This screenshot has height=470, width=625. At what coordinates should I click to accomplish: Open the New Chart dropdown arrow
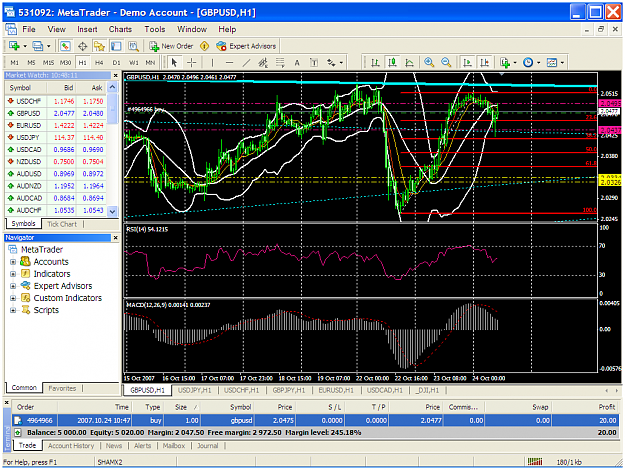coord(25,46)
